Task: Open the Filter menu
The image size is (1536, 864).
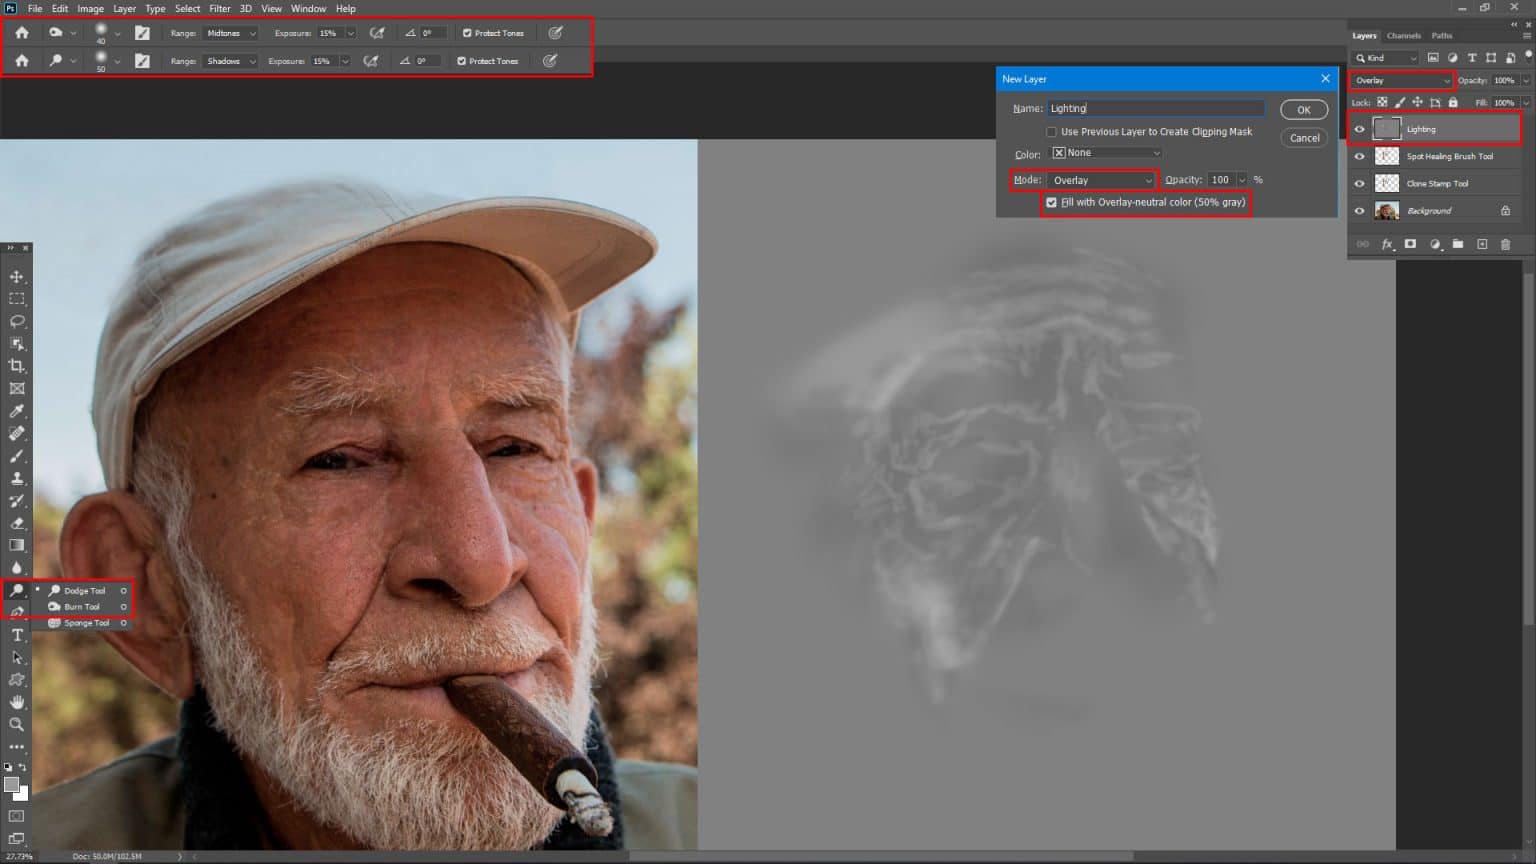Action: (219, 8)
